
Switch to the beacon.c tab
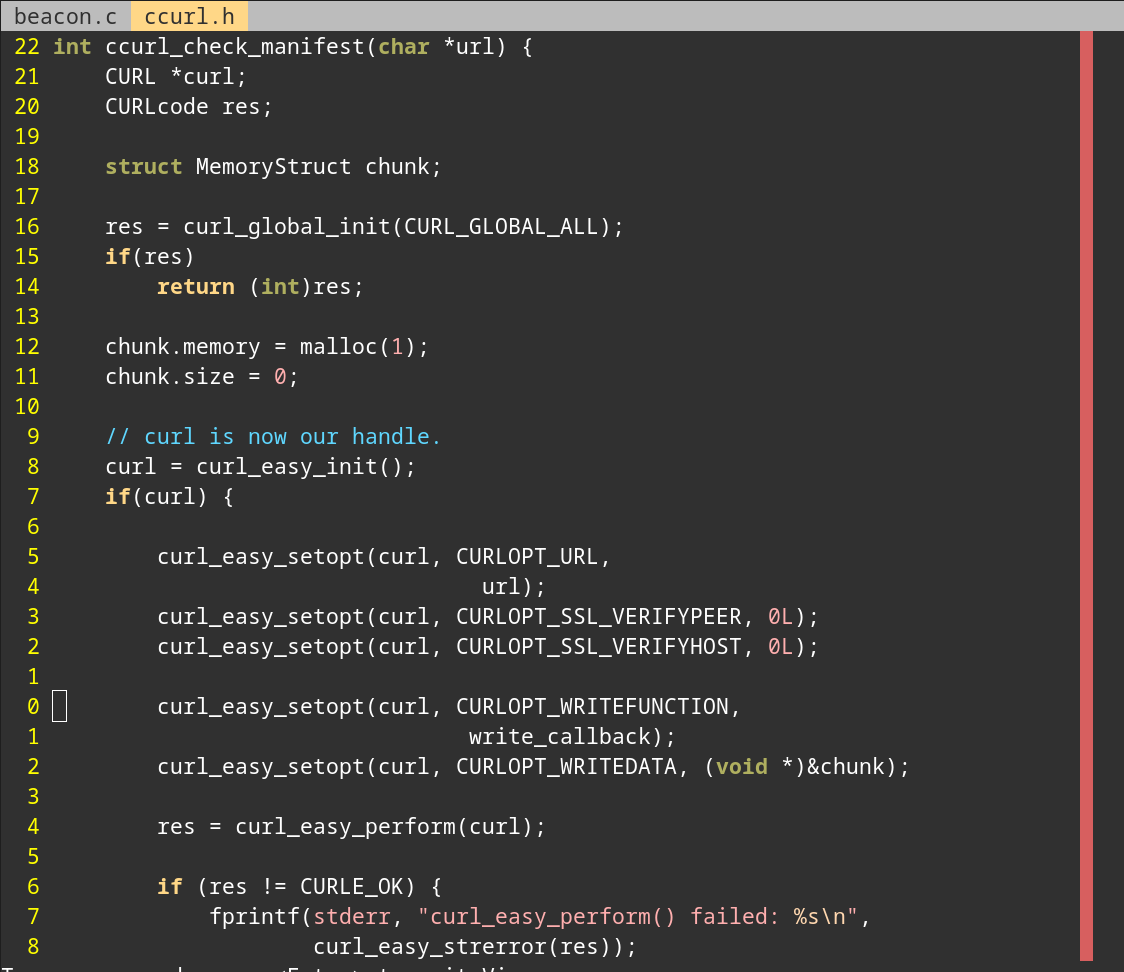(65, 16)
